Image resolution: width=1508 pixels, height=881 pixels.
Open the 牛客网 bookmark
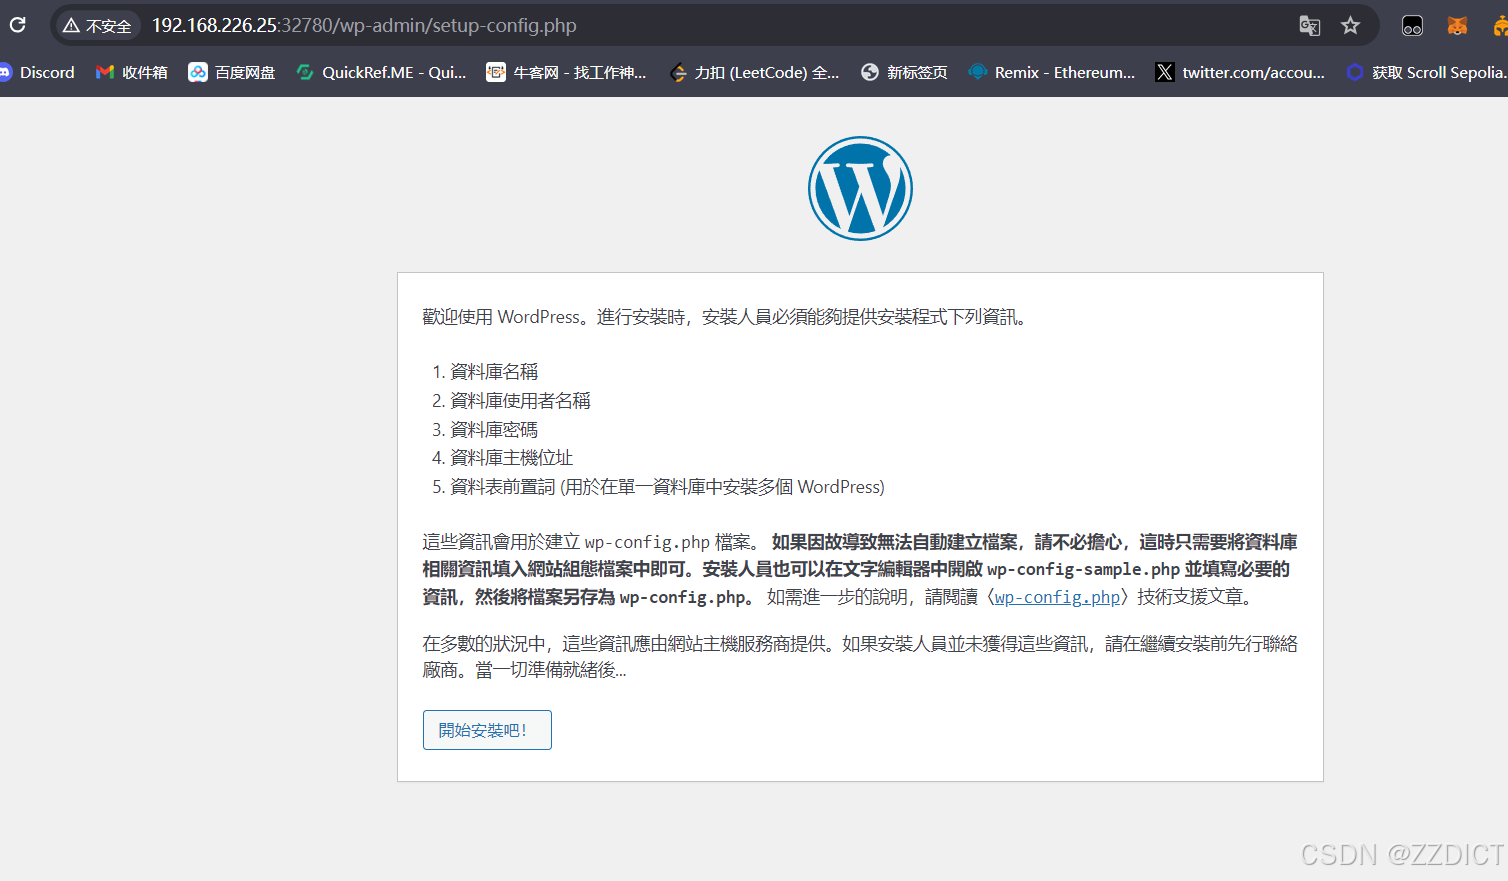coord(566,72)
